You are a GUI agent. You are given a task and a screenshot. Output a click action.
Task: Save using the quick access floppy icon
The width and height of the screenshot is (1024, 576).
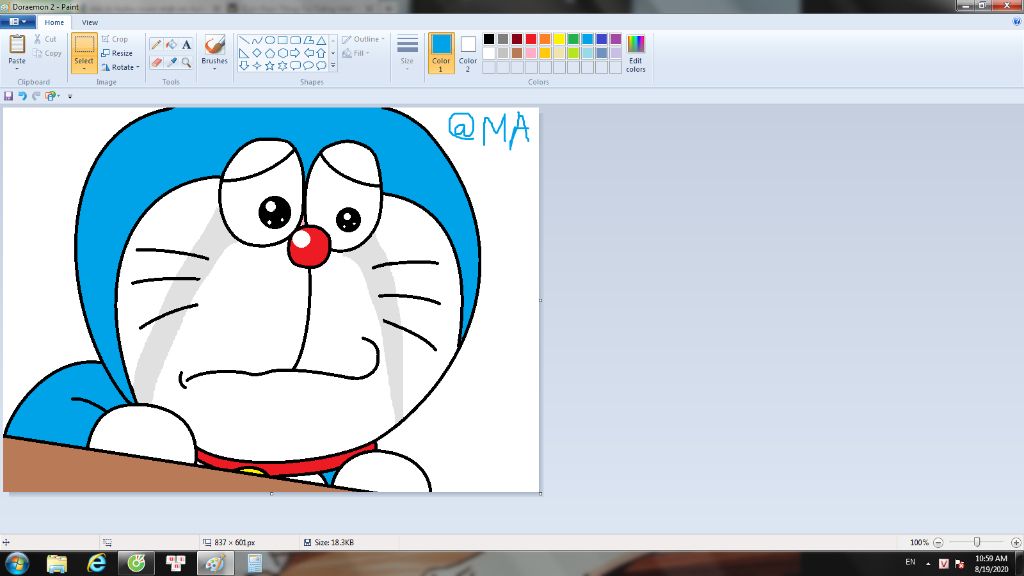pyautogui.click(x=8, y=96)
